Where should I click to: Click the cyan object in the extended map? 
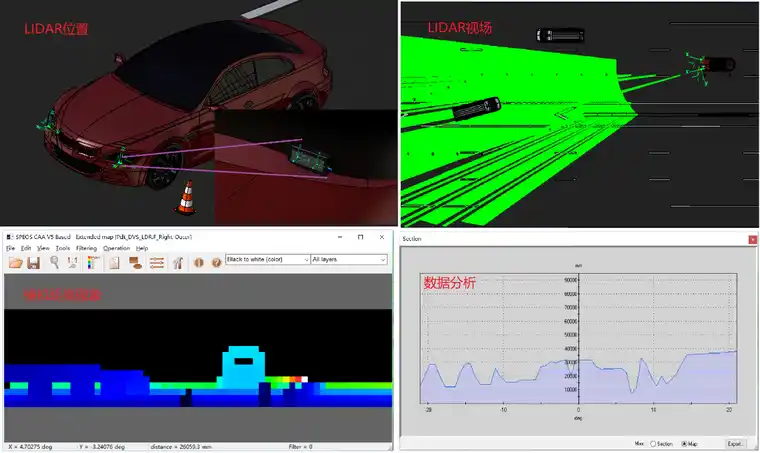coord(240,368)
